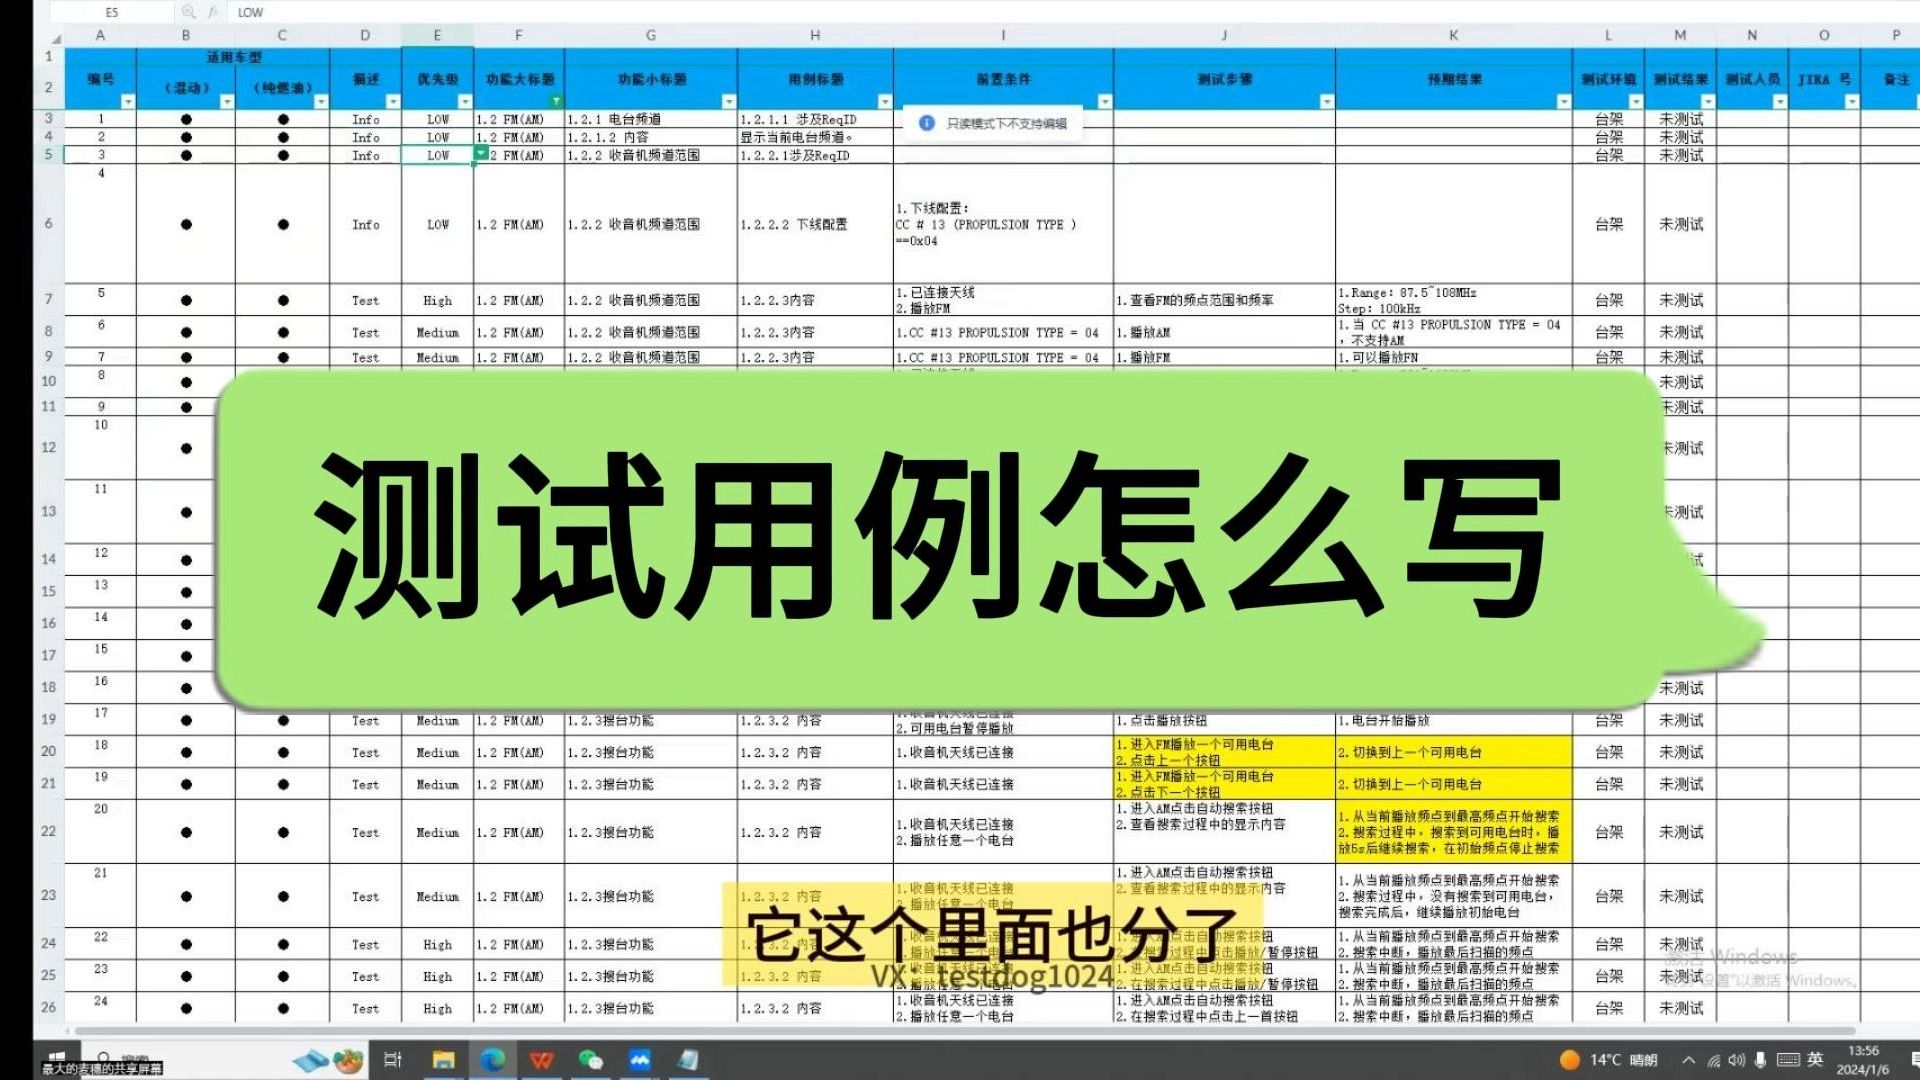
Task: Select column K header
Action: pos(1454,36)
